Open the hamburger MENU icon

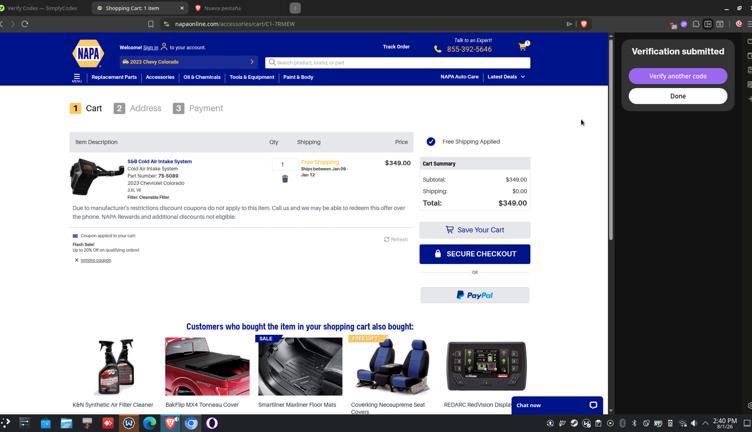click(77, 77)
